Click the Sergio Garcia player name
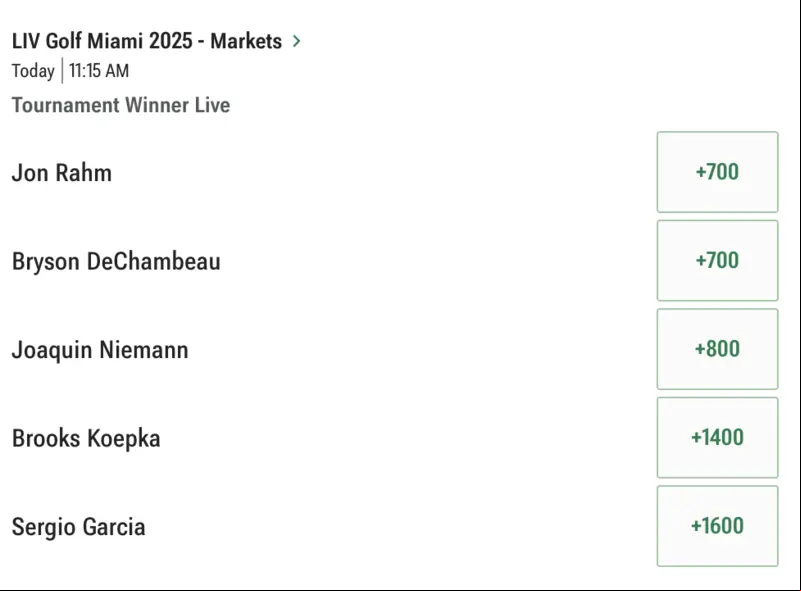The height and width of the screenshot is (591, 801). [79, 527]
